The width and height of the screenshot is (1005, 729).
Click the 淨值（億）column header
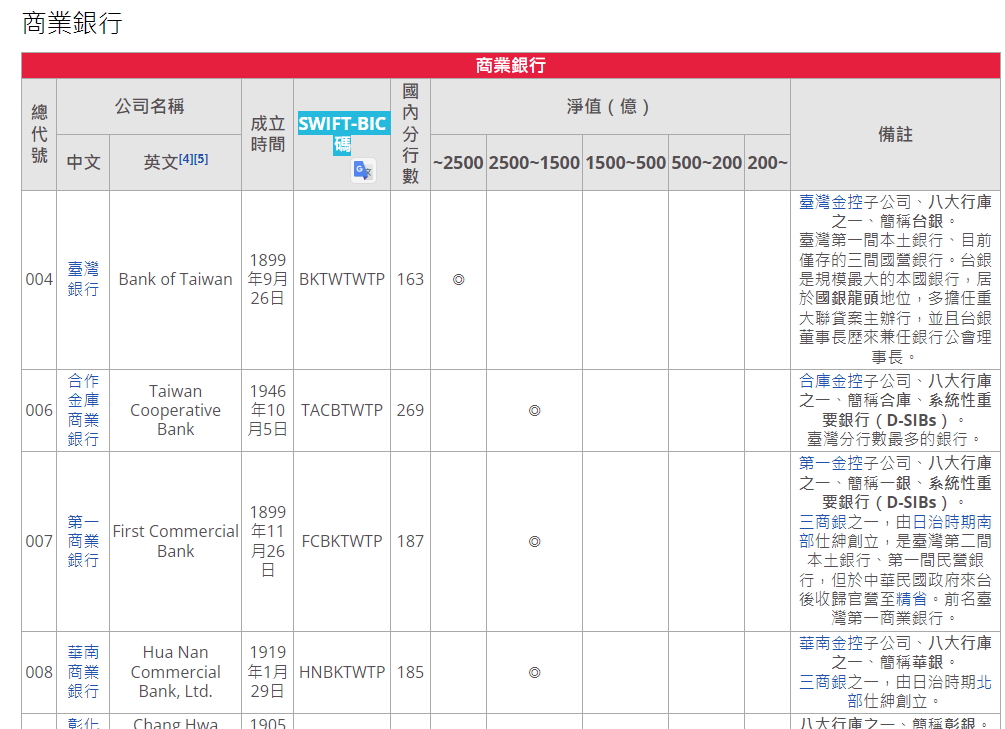610,106
